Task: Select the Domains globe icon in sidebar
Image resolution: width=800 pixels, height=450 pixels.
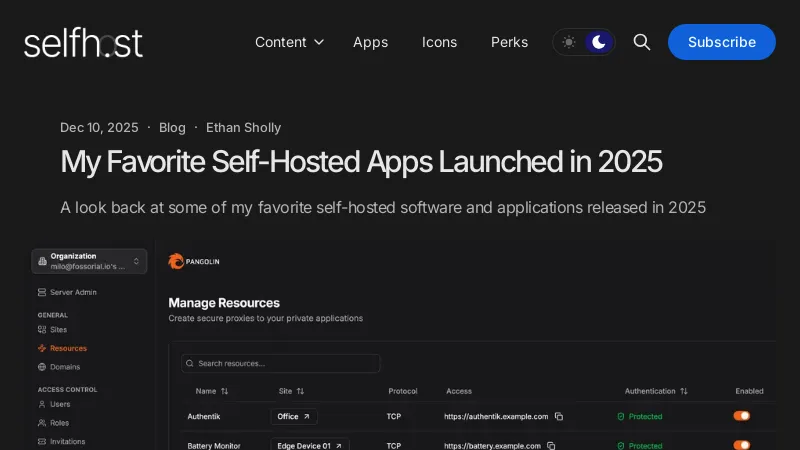Action: pyautogui.click(x=42, y=367)
